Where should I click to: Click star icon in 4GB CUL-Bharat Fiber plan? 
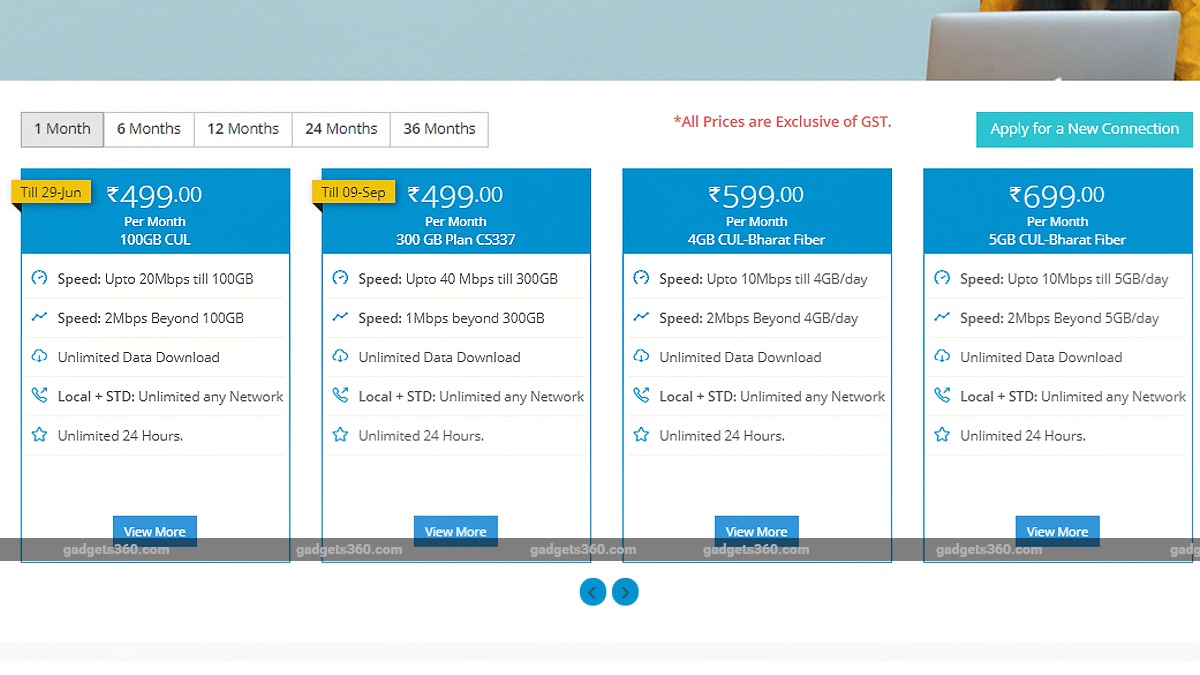click(x=641, y=435)
